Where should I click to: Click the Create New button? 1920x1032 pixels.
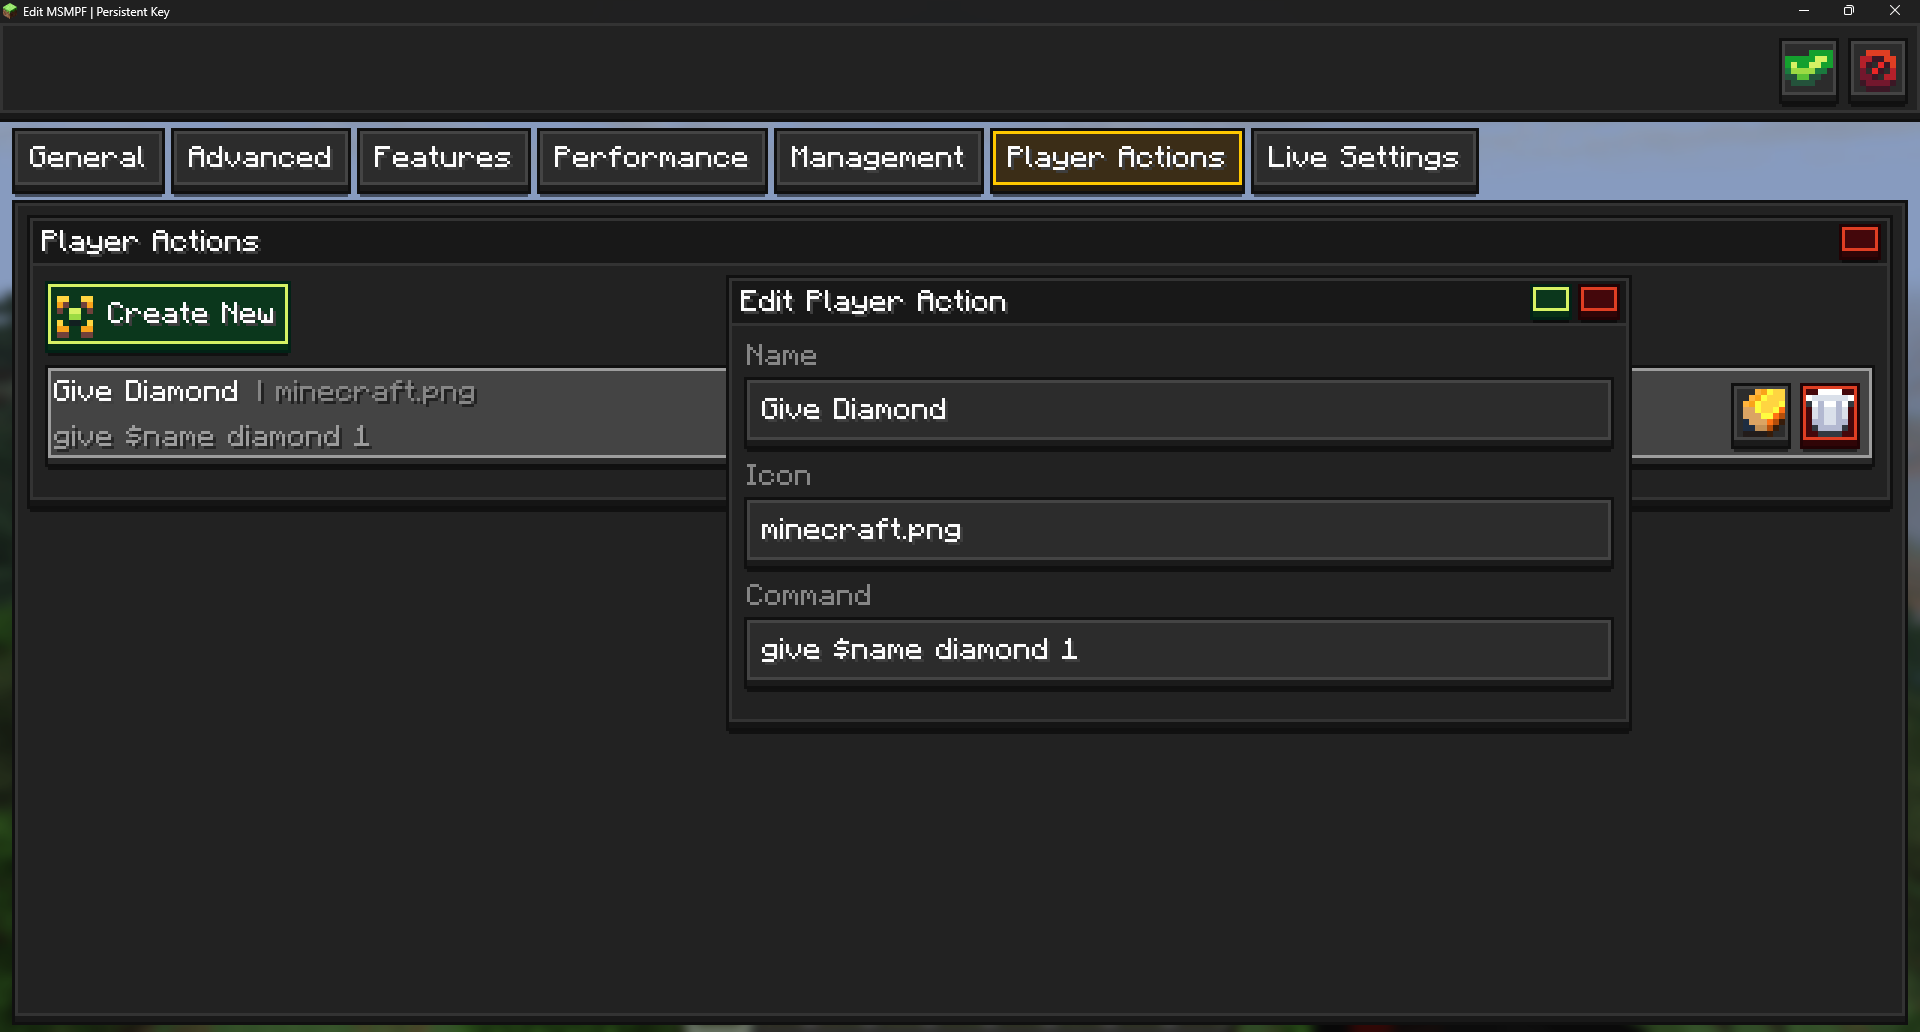pyautogui.click(x=168, y=314)
